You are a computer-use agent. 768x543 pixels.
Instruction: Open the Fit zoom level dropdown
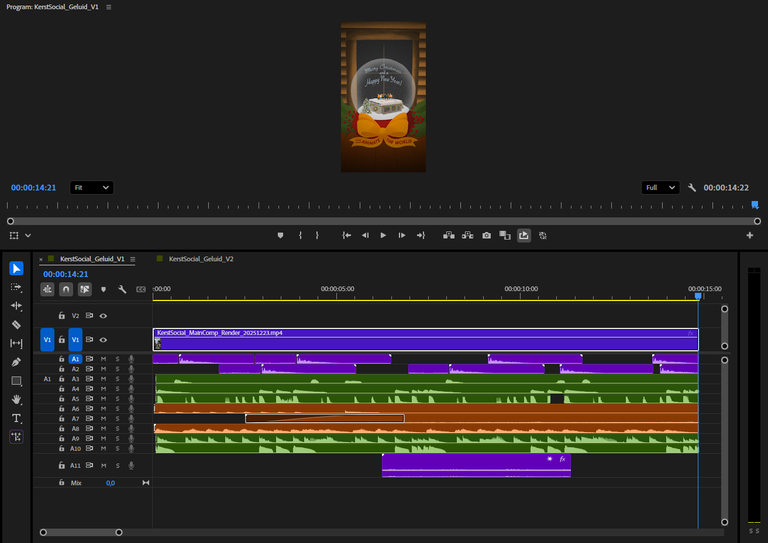coord(91,187)
